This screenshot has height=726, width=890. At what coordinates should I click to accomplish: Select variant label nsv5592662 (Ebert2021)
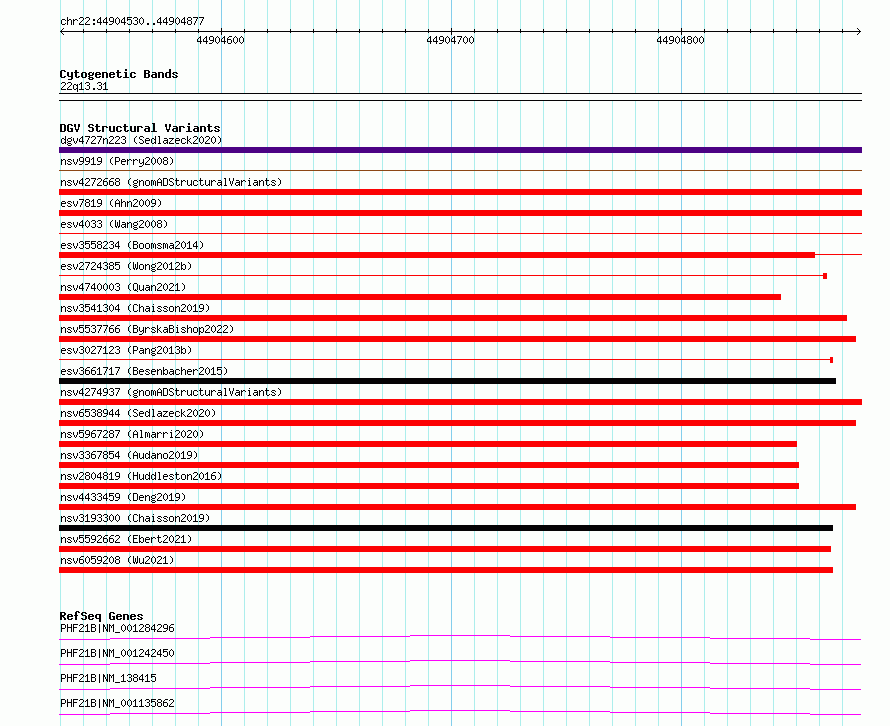pos(126,539)
